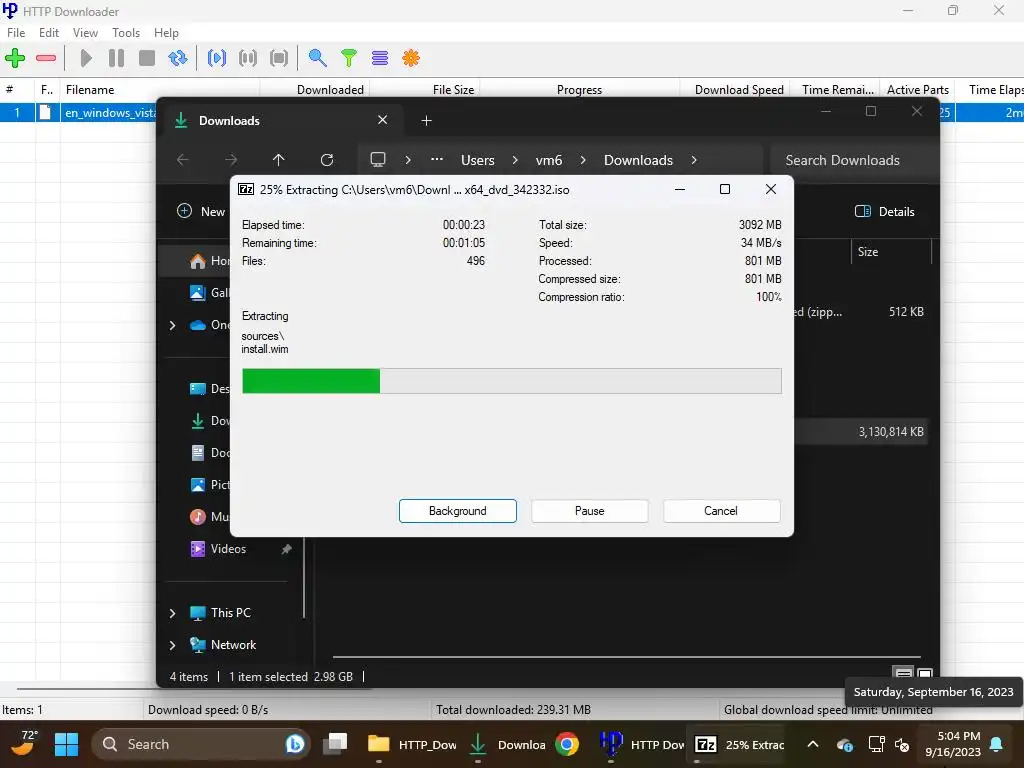Select Videos in Explorer sidebar
This screenshot has width=1024, height=768.
(228, 549)
